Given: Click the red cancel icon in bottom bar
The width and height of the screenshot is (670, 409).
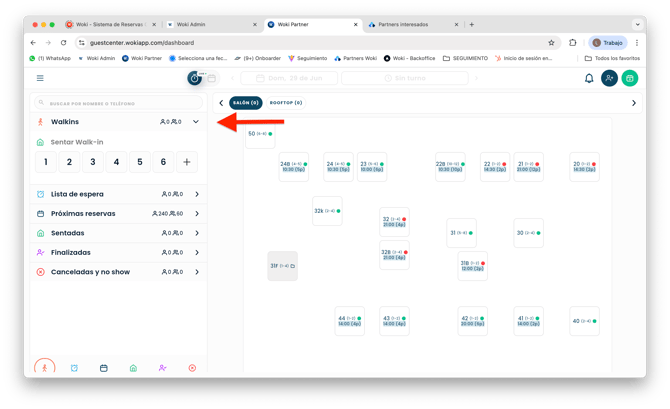Looking at the screenshot, I should pyautogui.click(x=192, y=368).
